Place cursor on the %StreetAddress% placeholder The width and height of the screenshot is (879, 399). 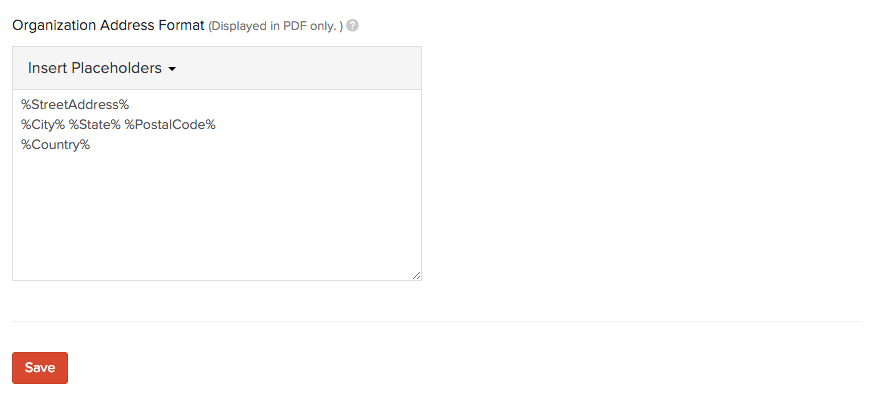pos(75,104)
